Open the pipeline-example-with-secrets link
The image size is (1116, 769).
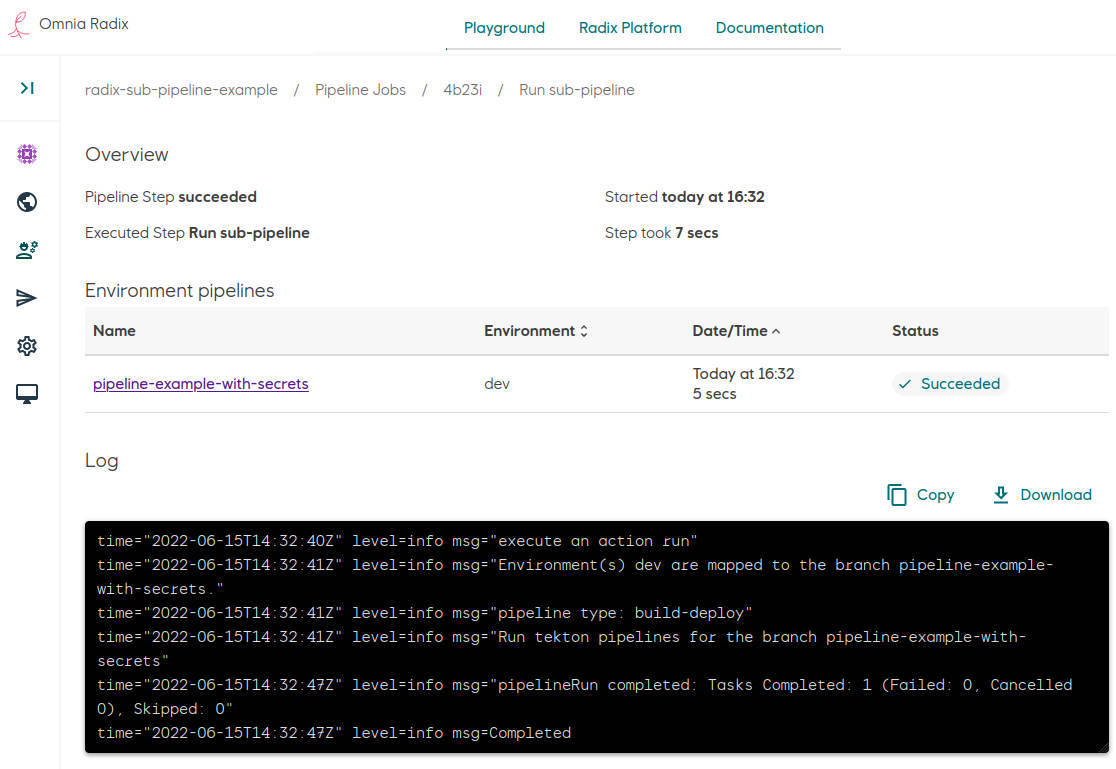(200, 383)
